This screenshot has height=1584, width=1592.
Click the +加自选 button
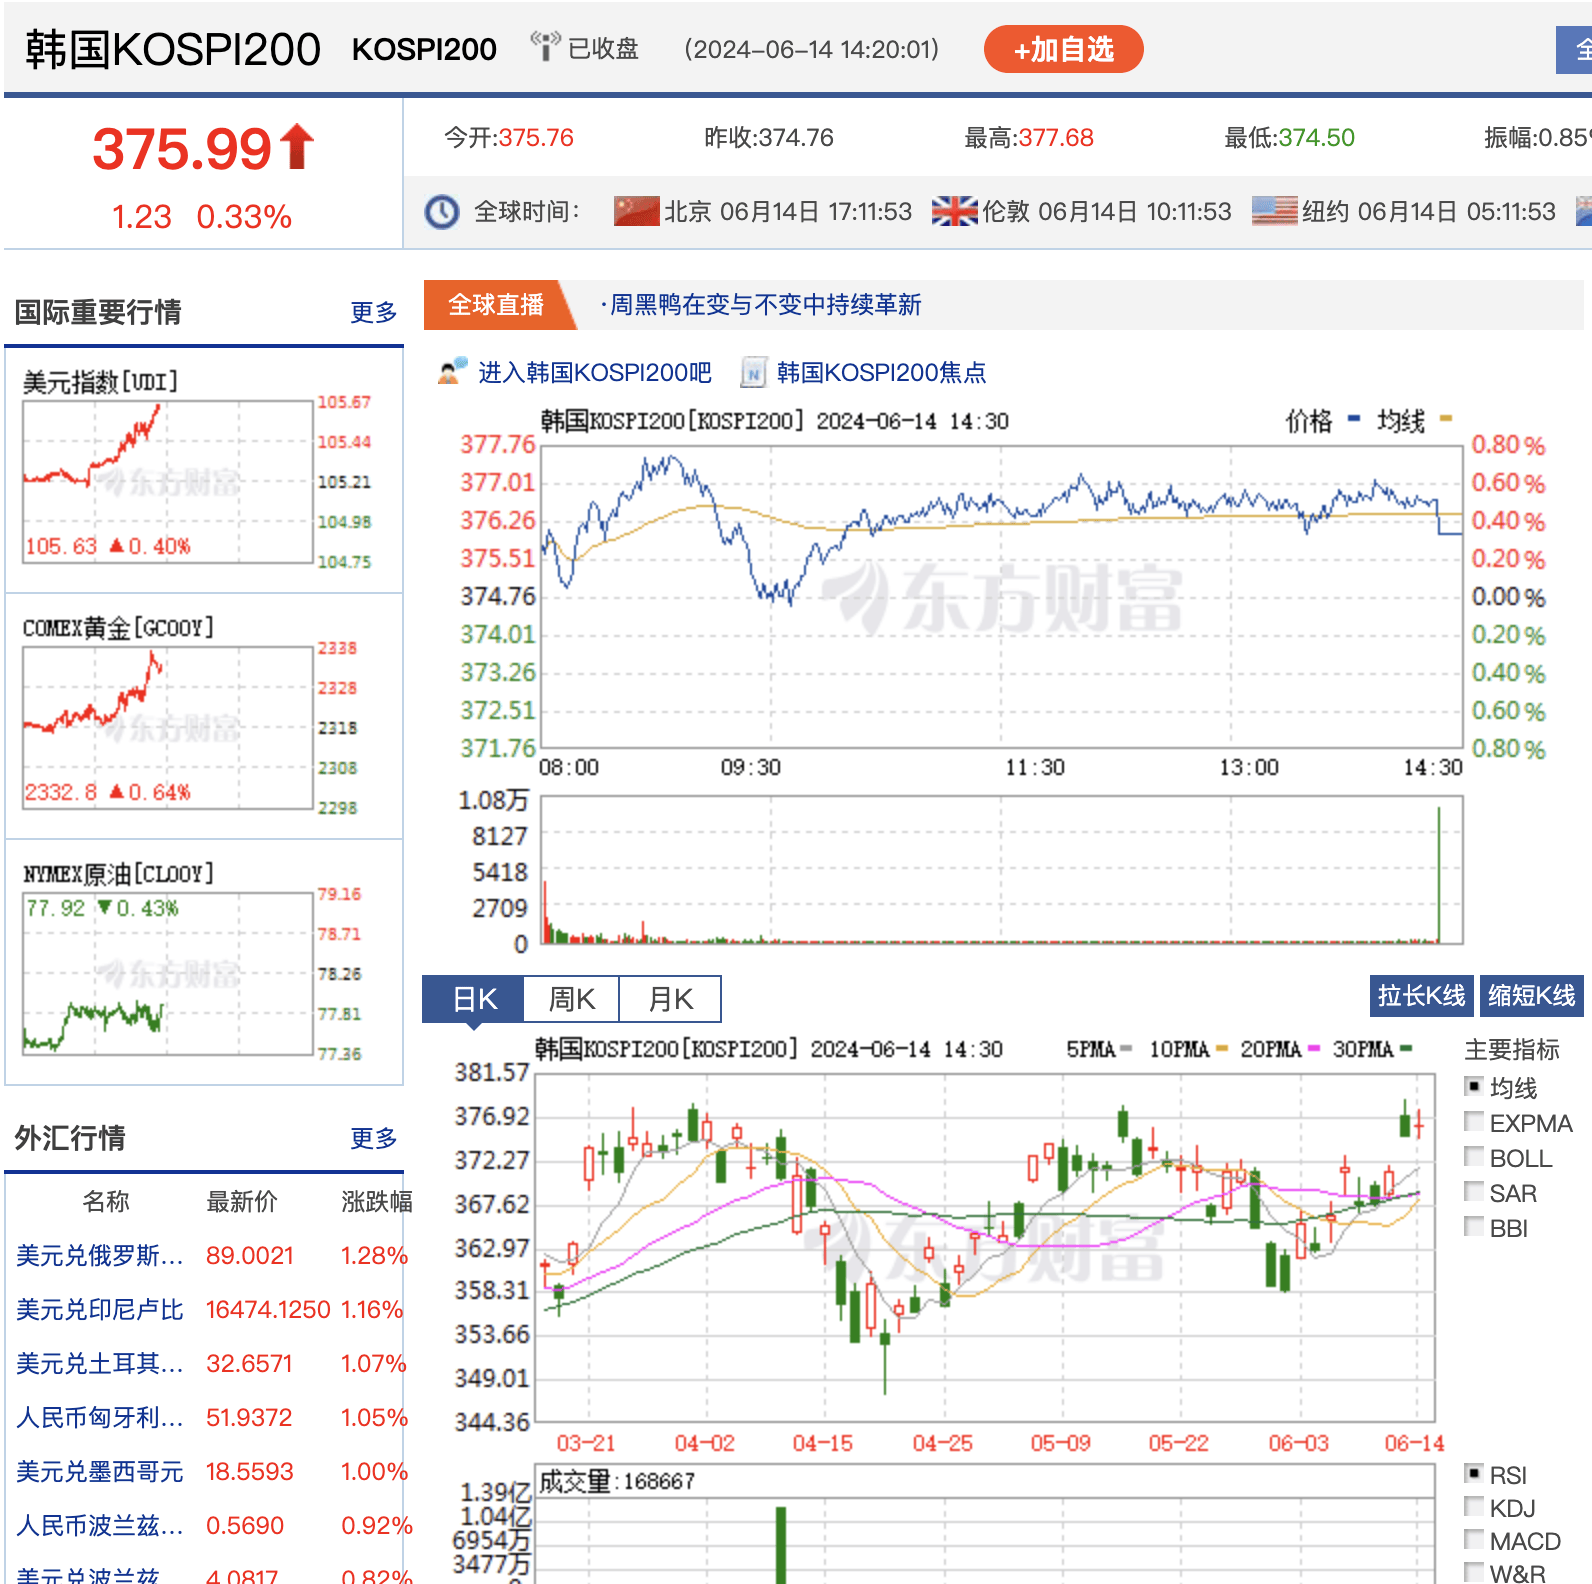click(x=1063, y=49)
